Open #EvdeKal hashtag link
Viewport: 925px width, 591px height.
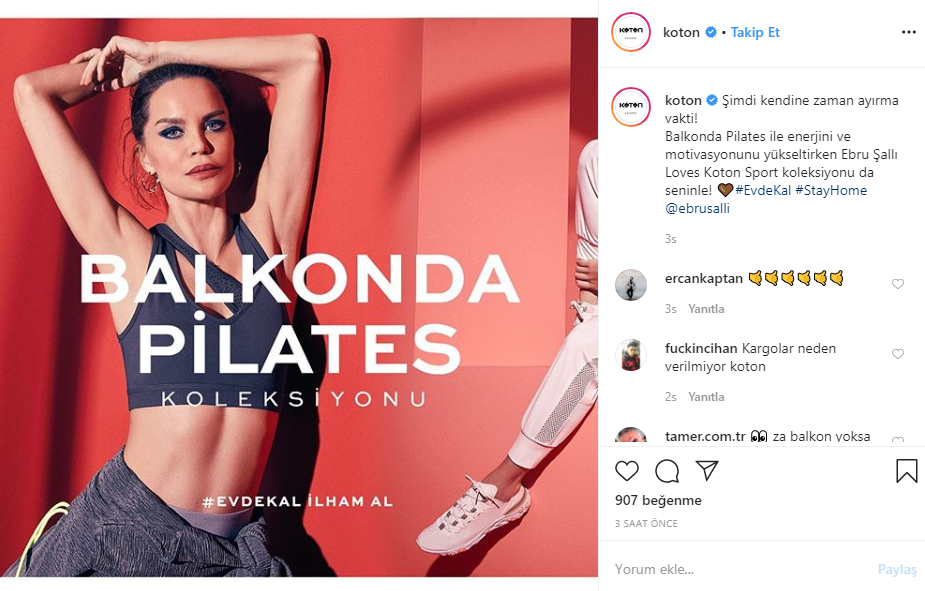(763, 191)
